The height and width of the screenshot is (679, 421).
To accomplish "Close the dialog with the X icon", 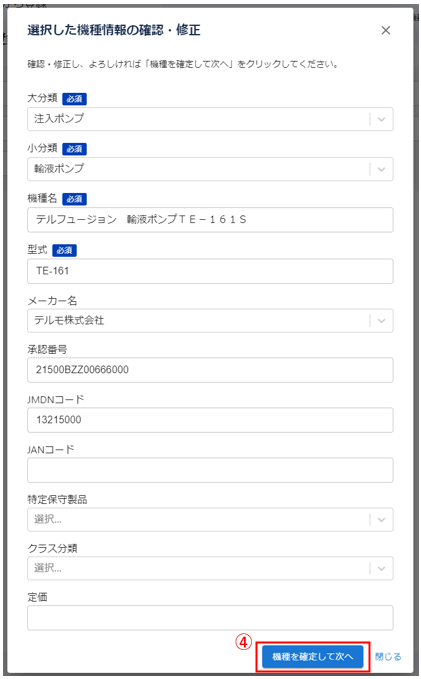I will [x=385, y=30].
